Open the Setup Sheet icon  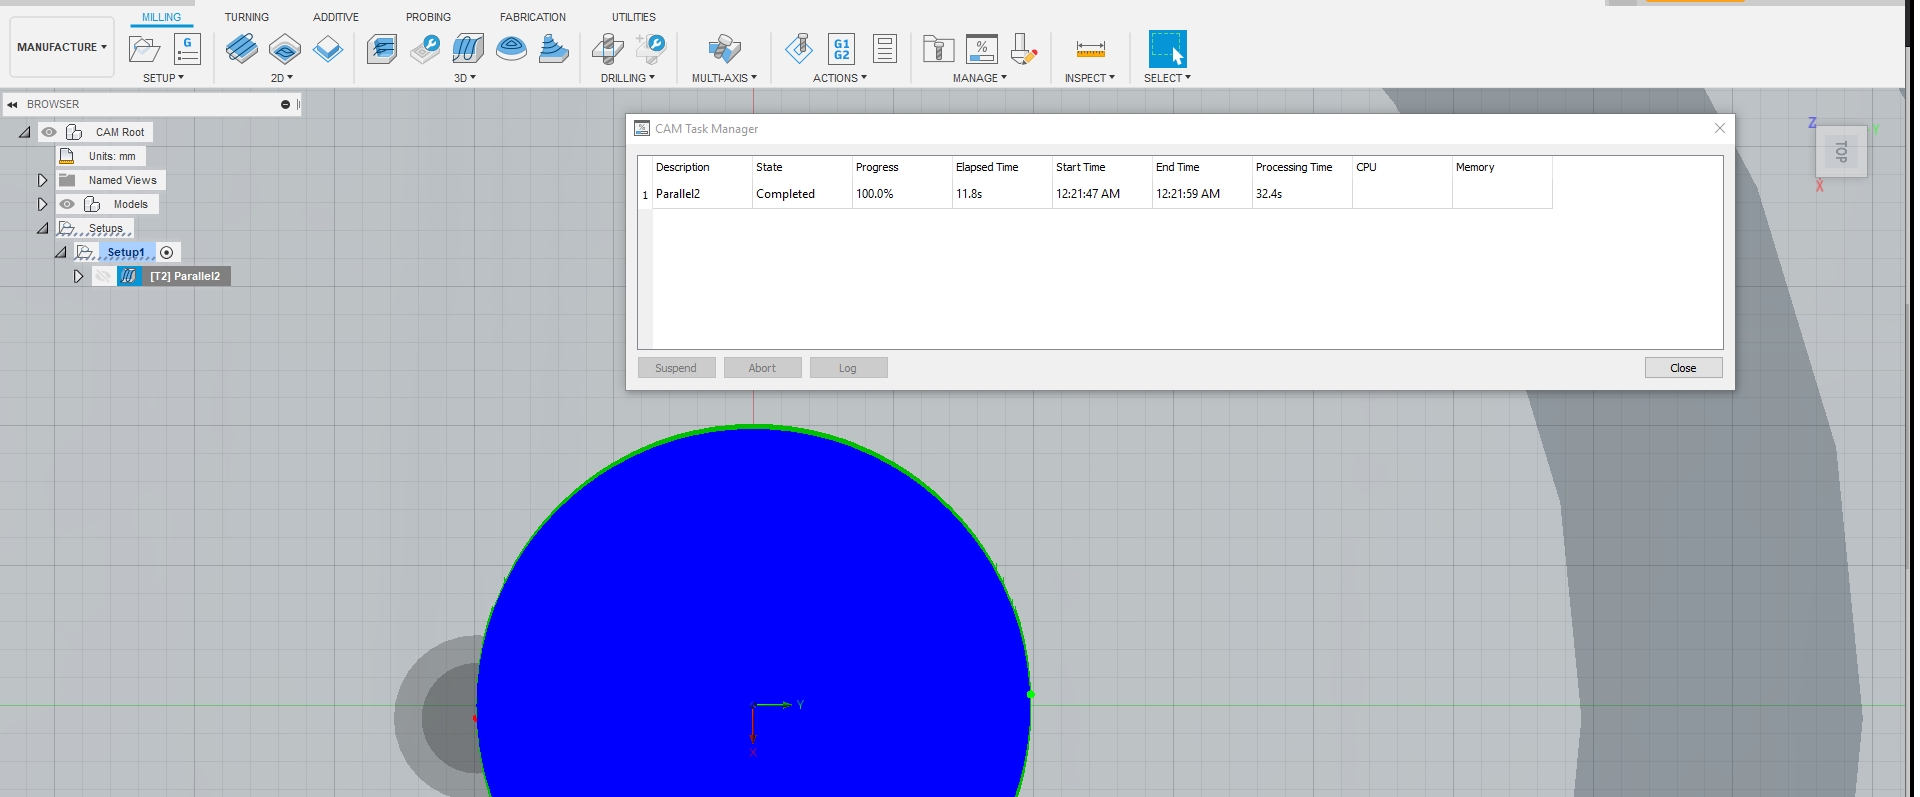[885, 49]
